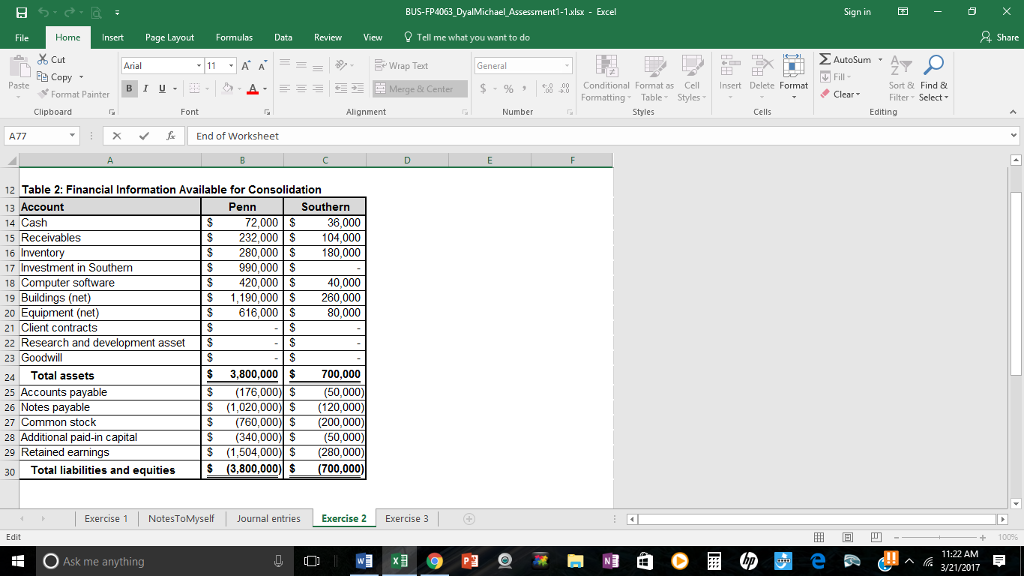The height and width of the screenshot is (576, 1024).
Task: Click the Insert Function fx icon
Action: (x=170, y=136)
